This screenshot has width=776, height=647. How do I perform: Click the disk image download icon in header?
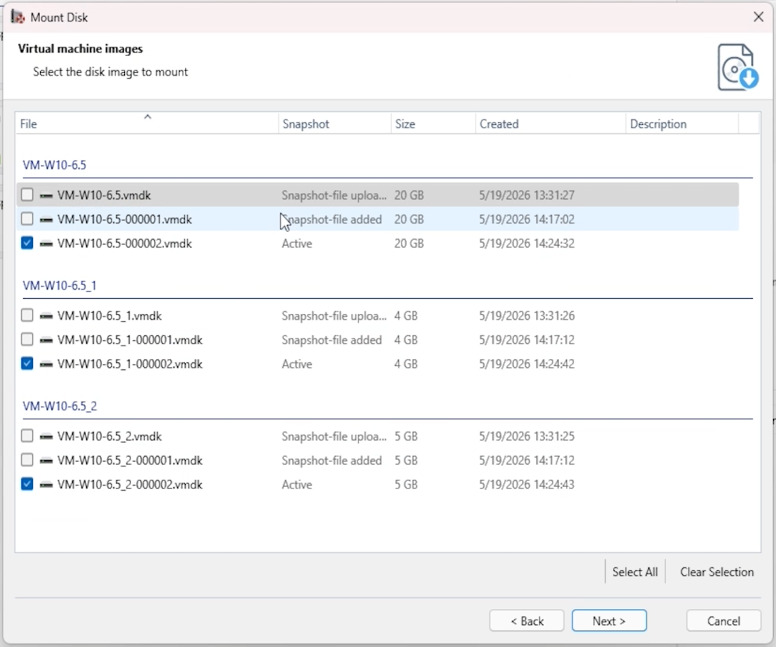click(x=737, y=67)
